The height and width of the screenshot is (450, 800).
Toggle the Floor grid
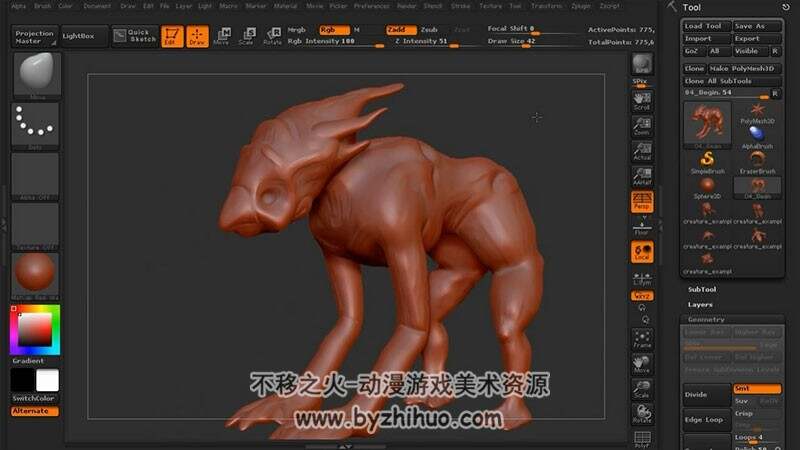point(642,227)
